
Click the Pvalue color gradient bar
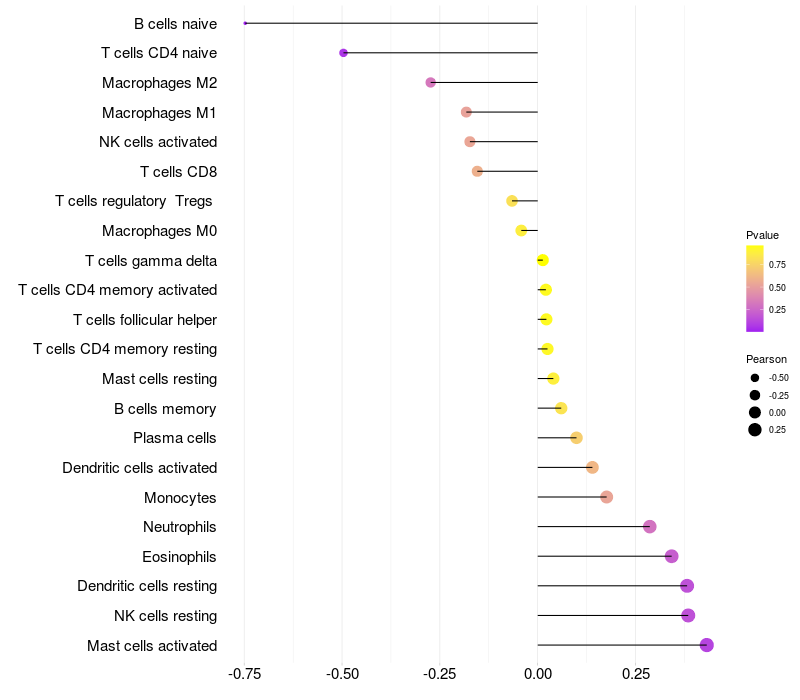point(755,288)
